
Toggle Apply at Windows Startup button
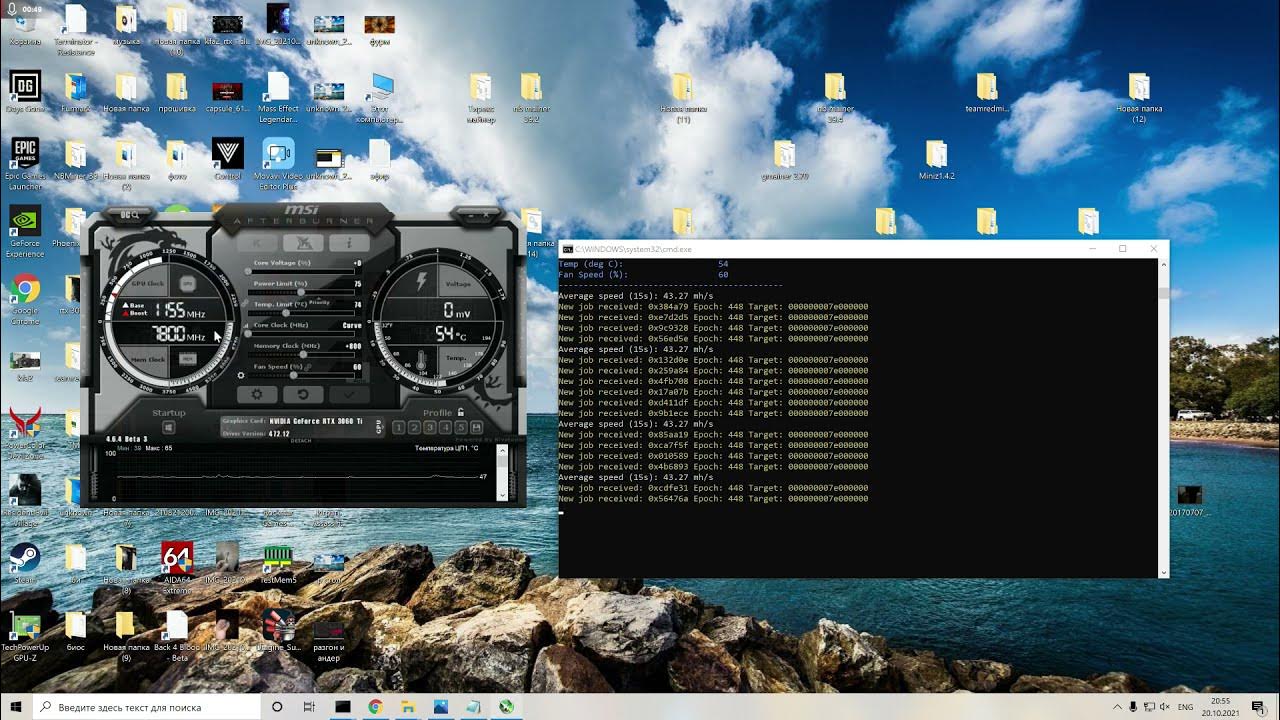click(169, 428)
